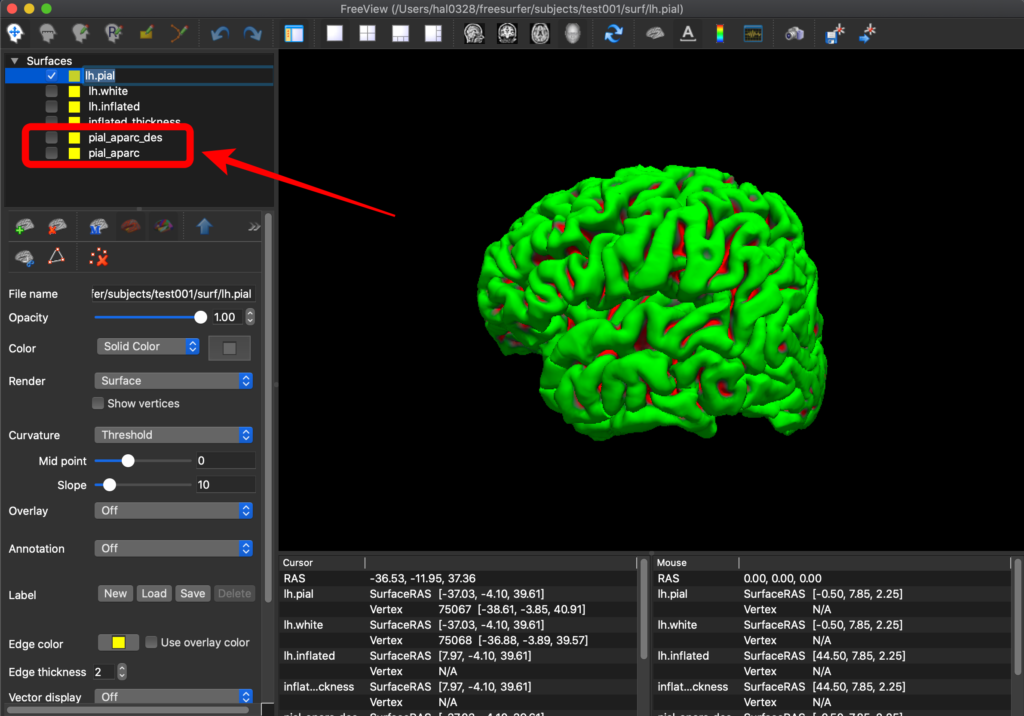Image resolution: width=1024 pixels, height=716 pixels.
Task: Enable the Show vertices checkbox
Action: click(x=98, y=404)
